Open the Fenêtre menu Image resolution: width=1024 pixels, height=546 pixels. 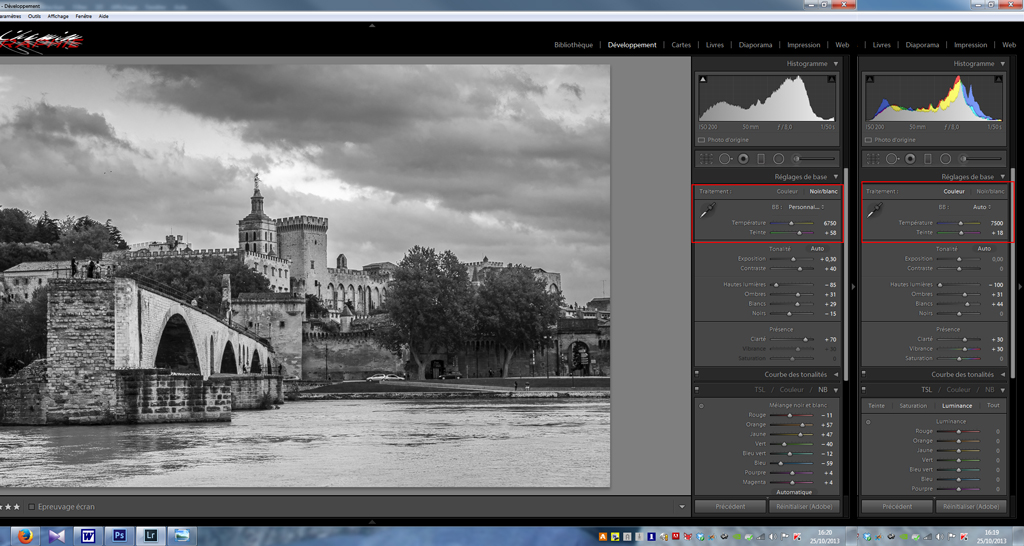[x=84, y=16]
